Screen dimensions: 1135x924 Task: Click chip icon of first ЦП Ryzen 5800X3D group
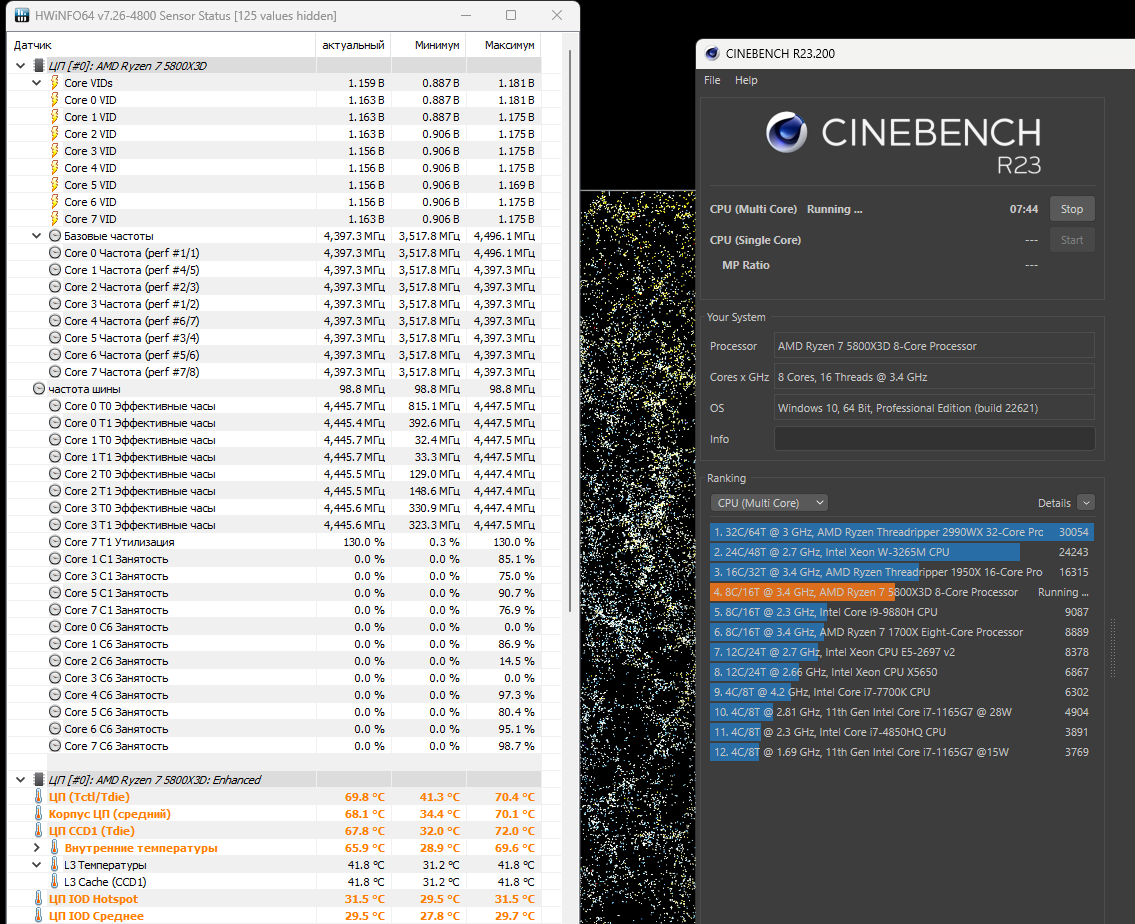pyautogui.click(x=39, y=66)
